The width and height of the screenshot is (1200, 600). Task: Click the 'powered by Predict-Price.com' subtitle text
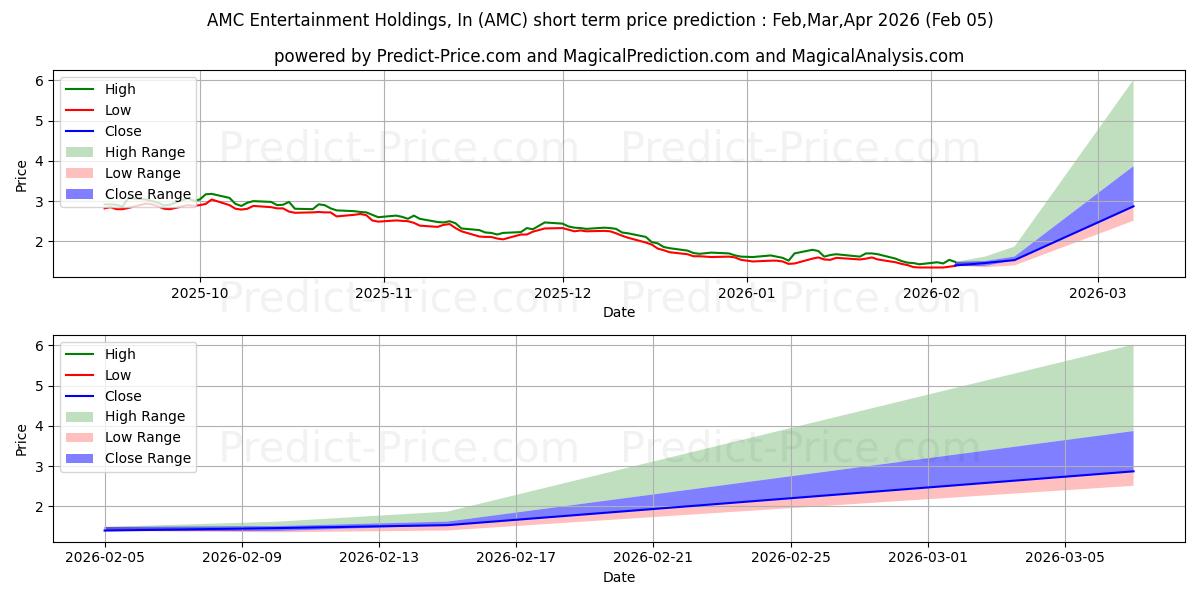(619, 56)
